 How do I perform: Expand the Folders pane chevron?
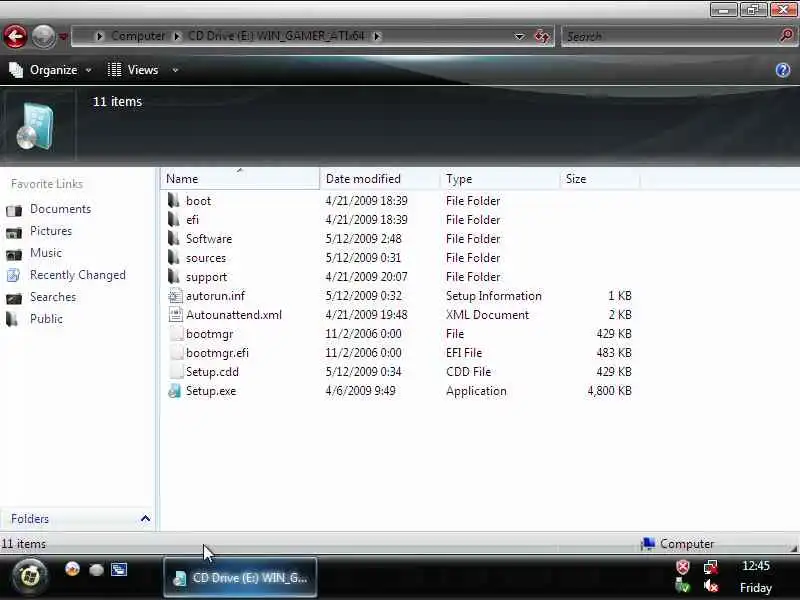(x=145, y=519)
